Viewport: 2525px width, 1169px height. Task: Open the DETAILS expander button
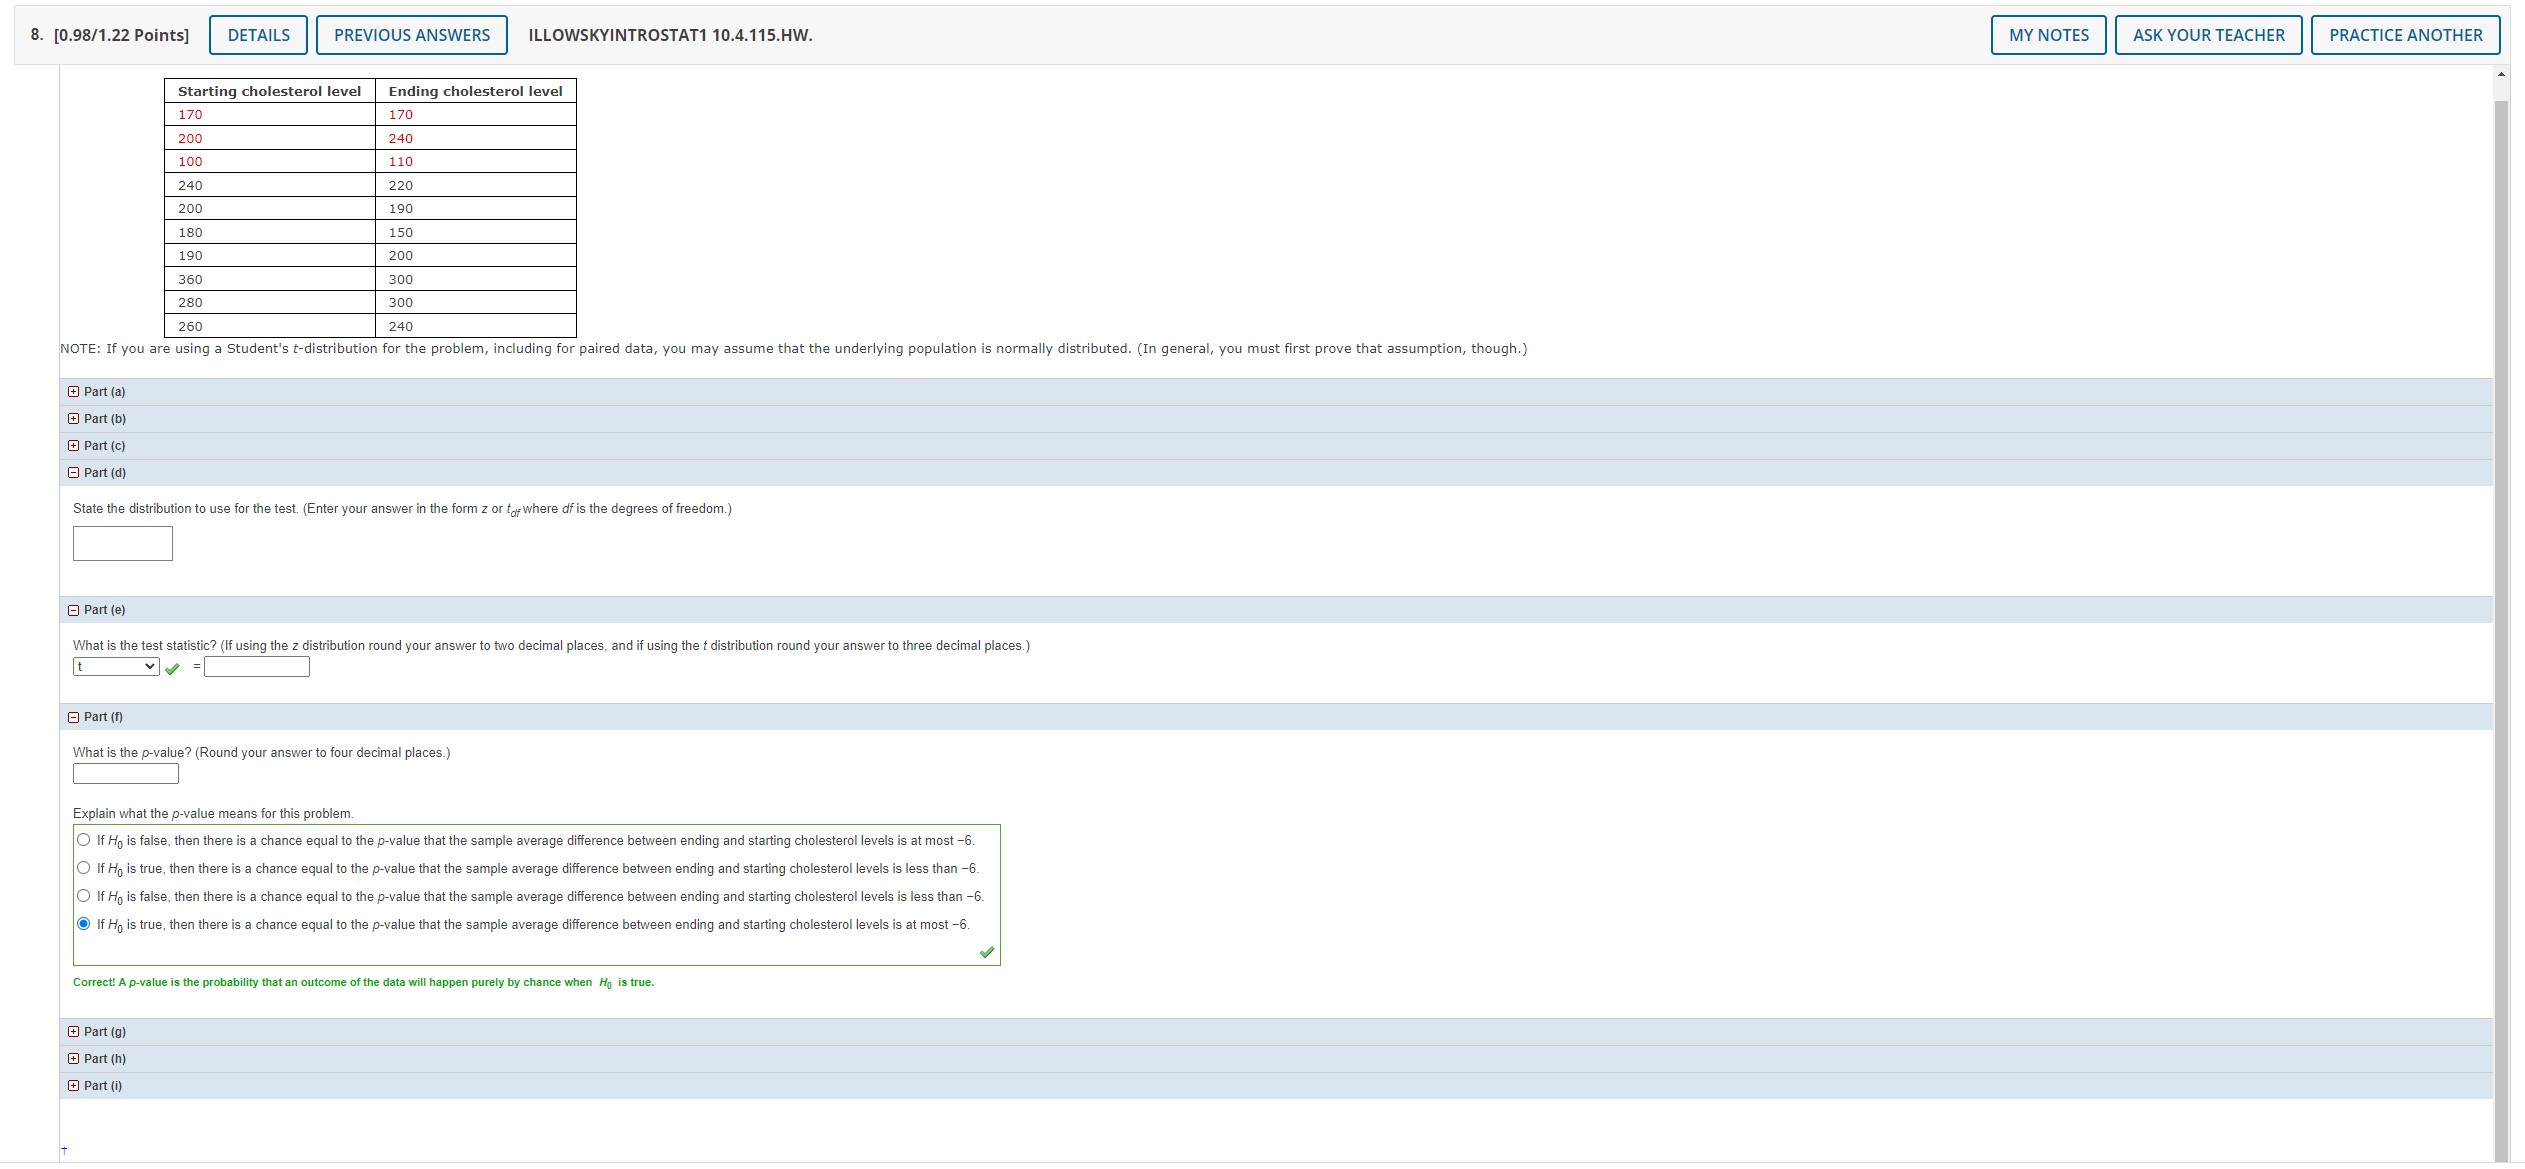258,35
